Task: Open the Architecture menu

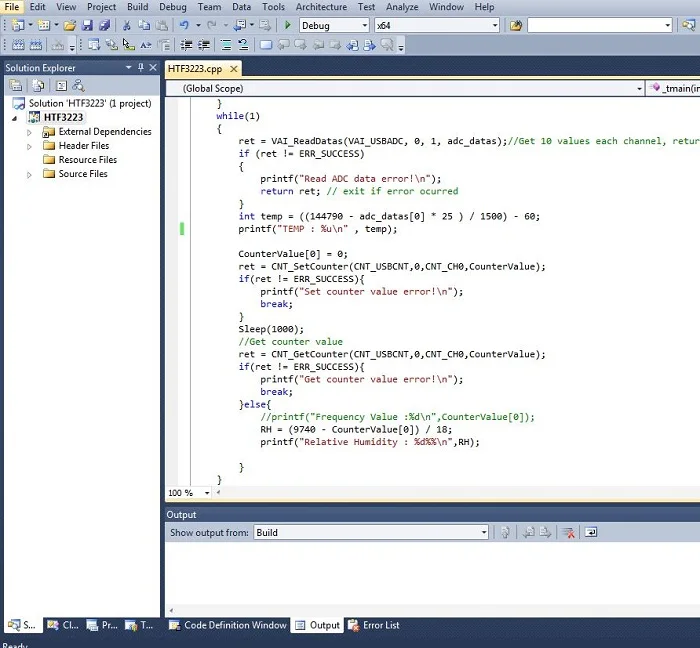Action: click(321, 7)
